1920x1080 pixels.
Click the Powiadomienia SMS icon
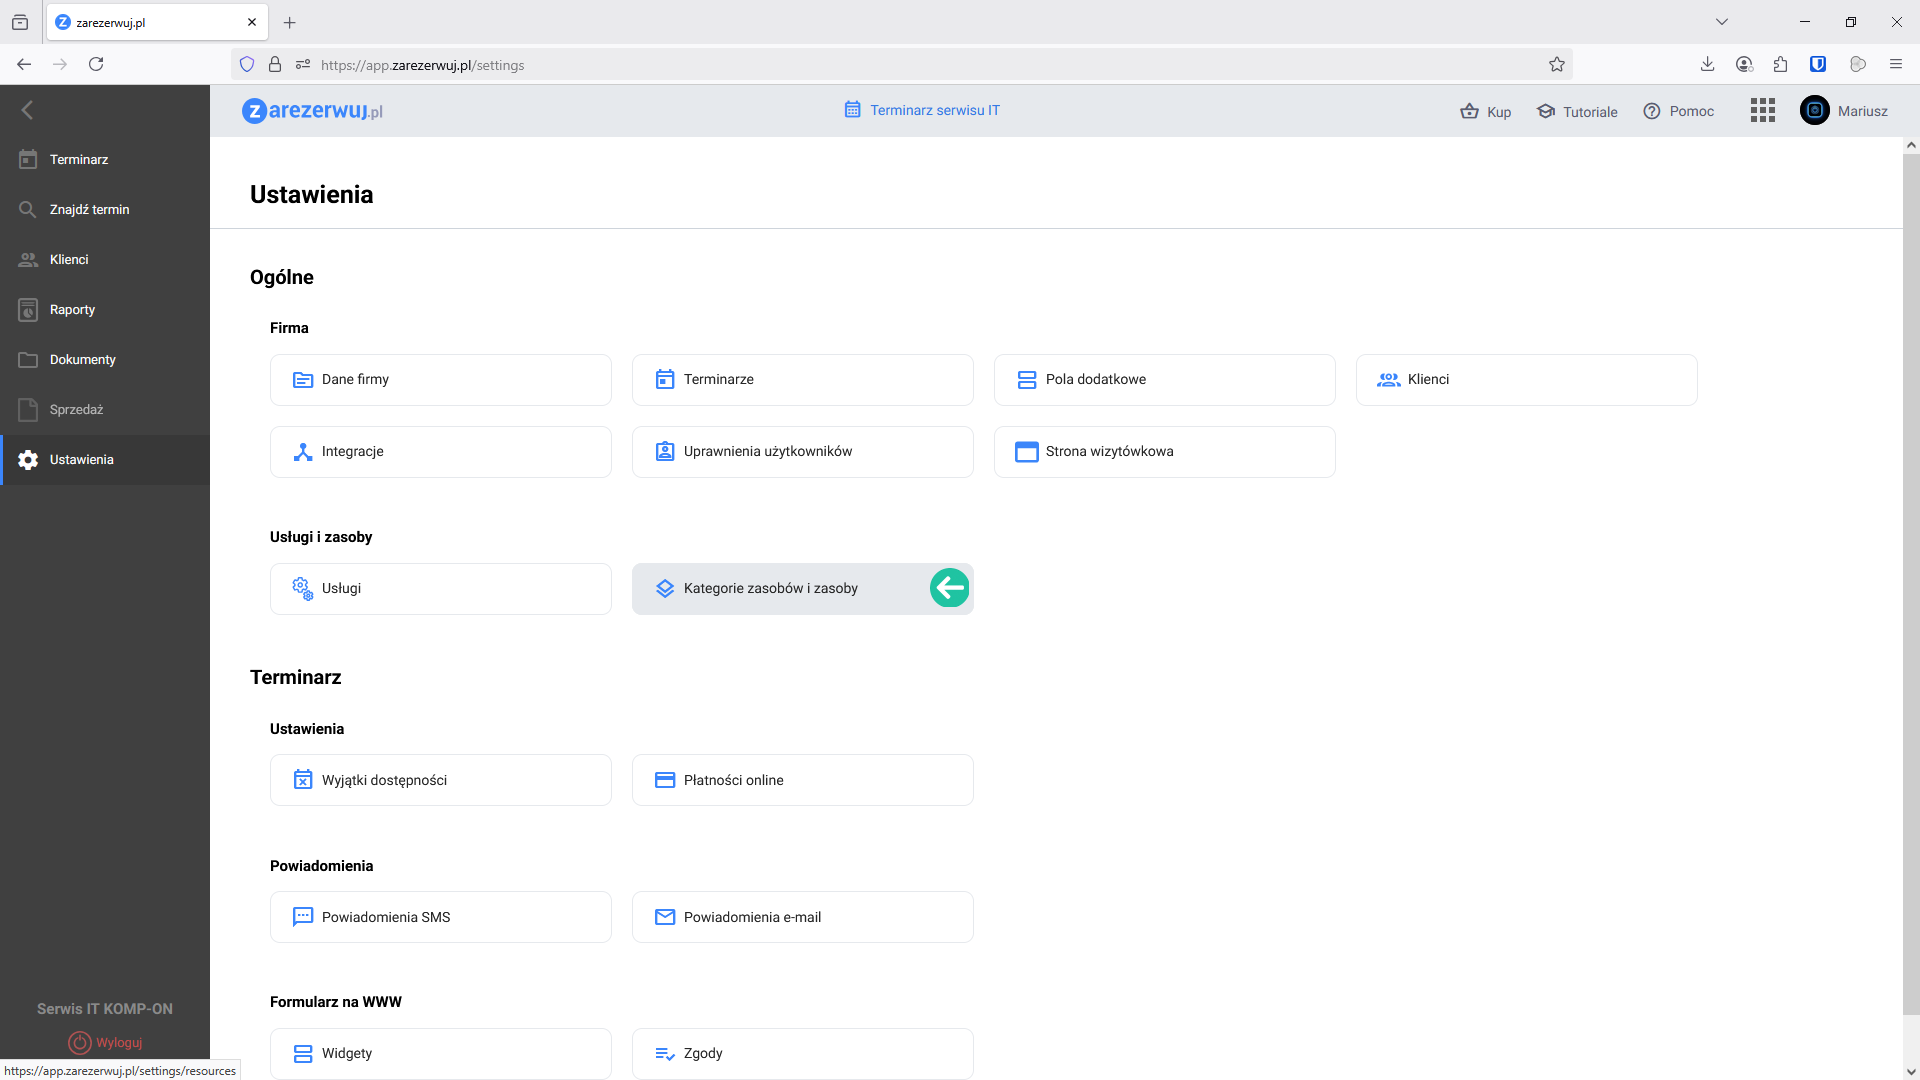click(303, 917)
